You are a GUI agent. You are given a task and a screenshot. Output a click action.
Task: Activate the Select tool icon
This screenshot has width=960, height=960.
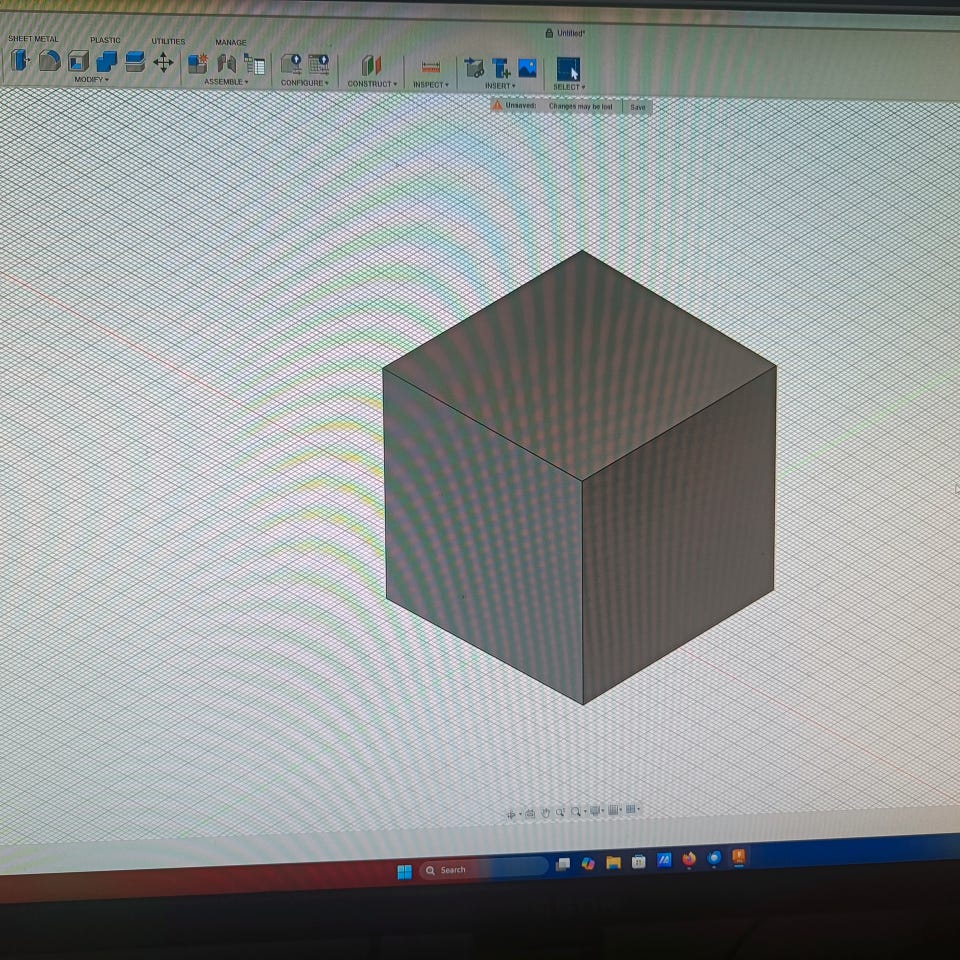pyautogui.click(x=568, y=69)
